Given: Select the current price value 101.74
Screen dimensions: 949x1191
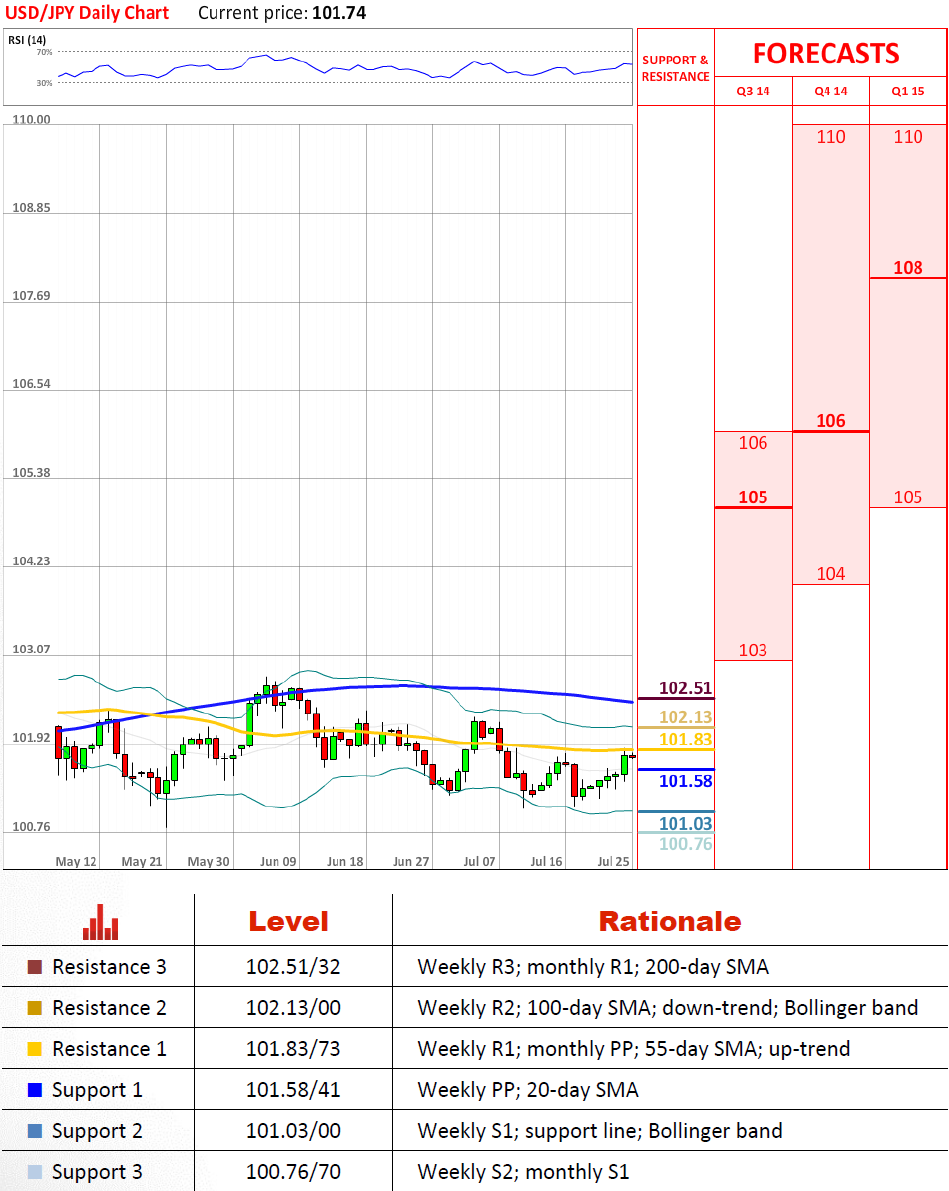Looking at the screenshot, I should (338, 13).
